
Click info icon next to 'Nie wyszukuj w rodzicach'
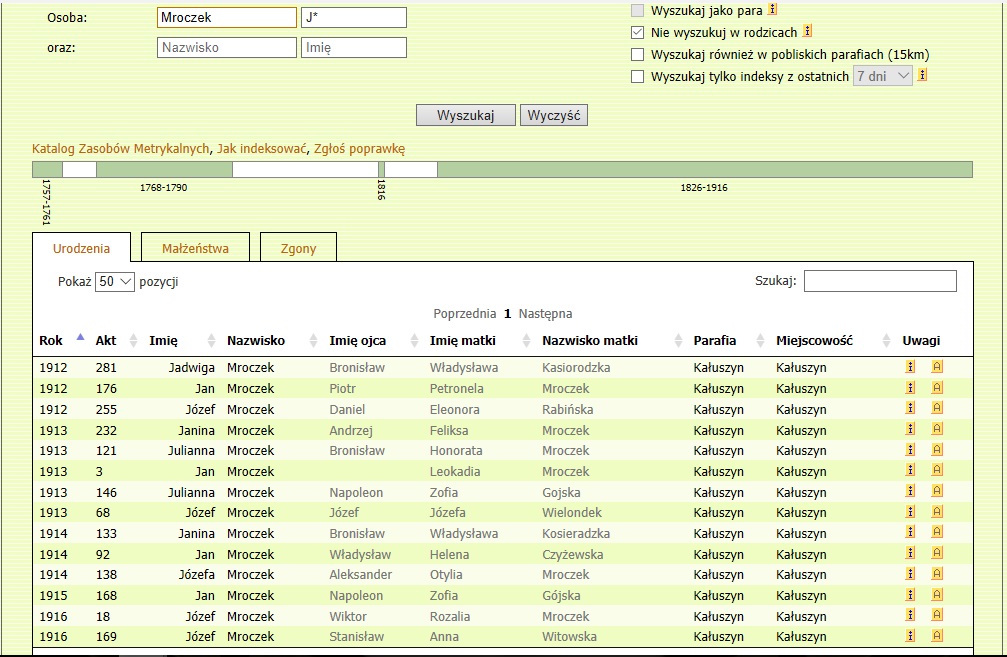pos(808,32)
